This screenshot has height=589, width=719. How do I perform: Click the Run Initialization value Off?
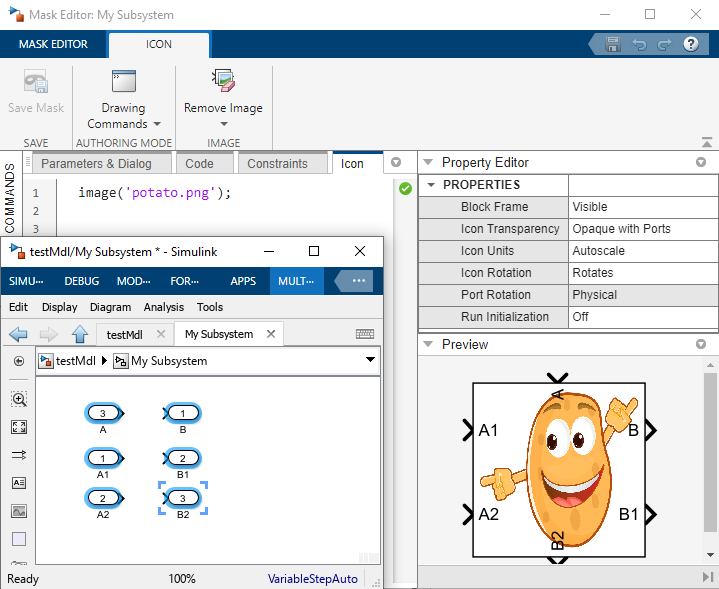point(643,317)
